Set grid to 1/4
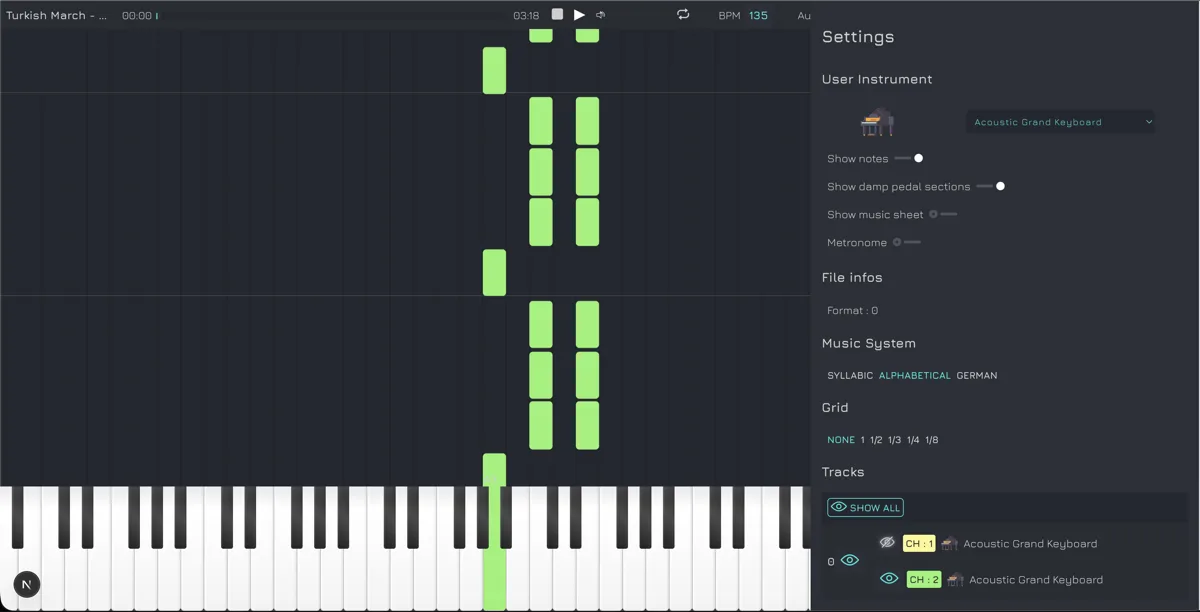Screen dimensions: 1200x612 (913, 440)
